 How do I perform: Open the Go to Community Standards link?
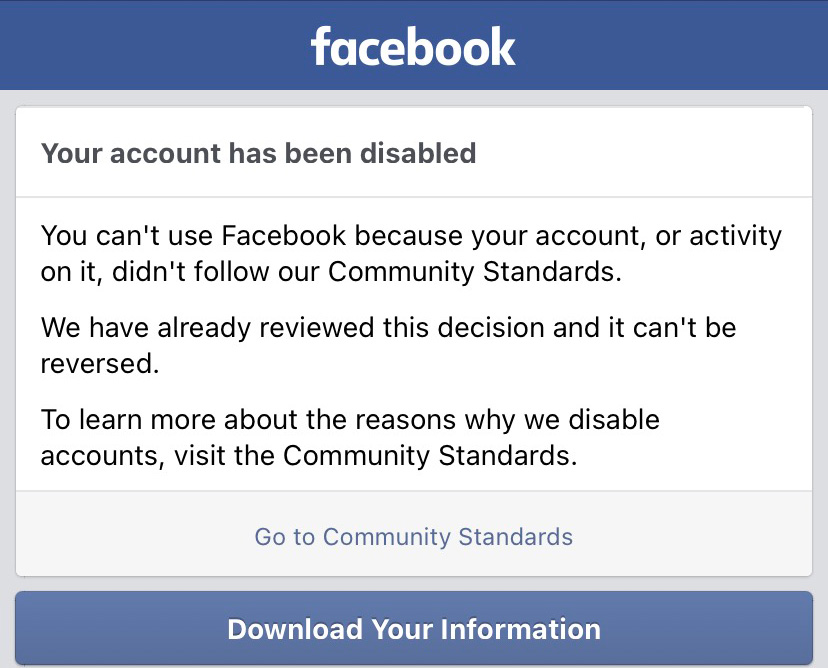coord(413,536)
